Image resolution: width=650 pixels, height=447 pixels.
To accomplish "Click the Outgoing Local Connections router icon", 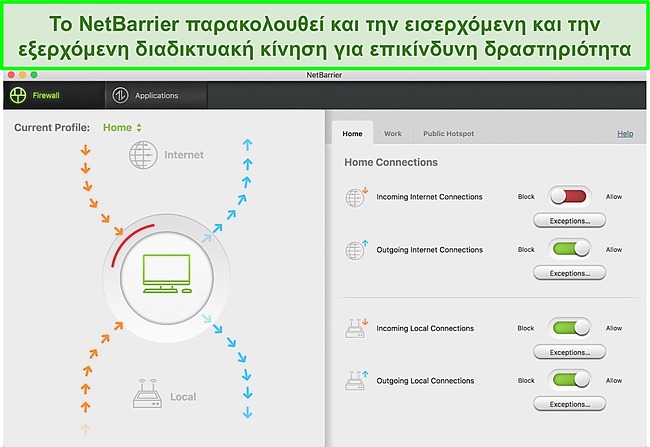I will [356, 381].
